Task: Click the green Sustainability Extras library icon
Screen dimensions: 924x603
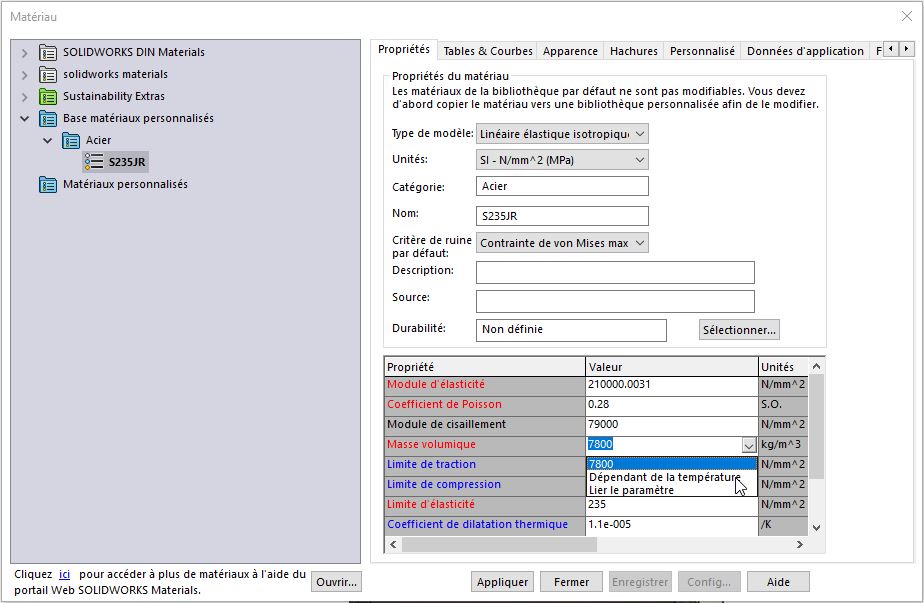Action: pos(48,97)
